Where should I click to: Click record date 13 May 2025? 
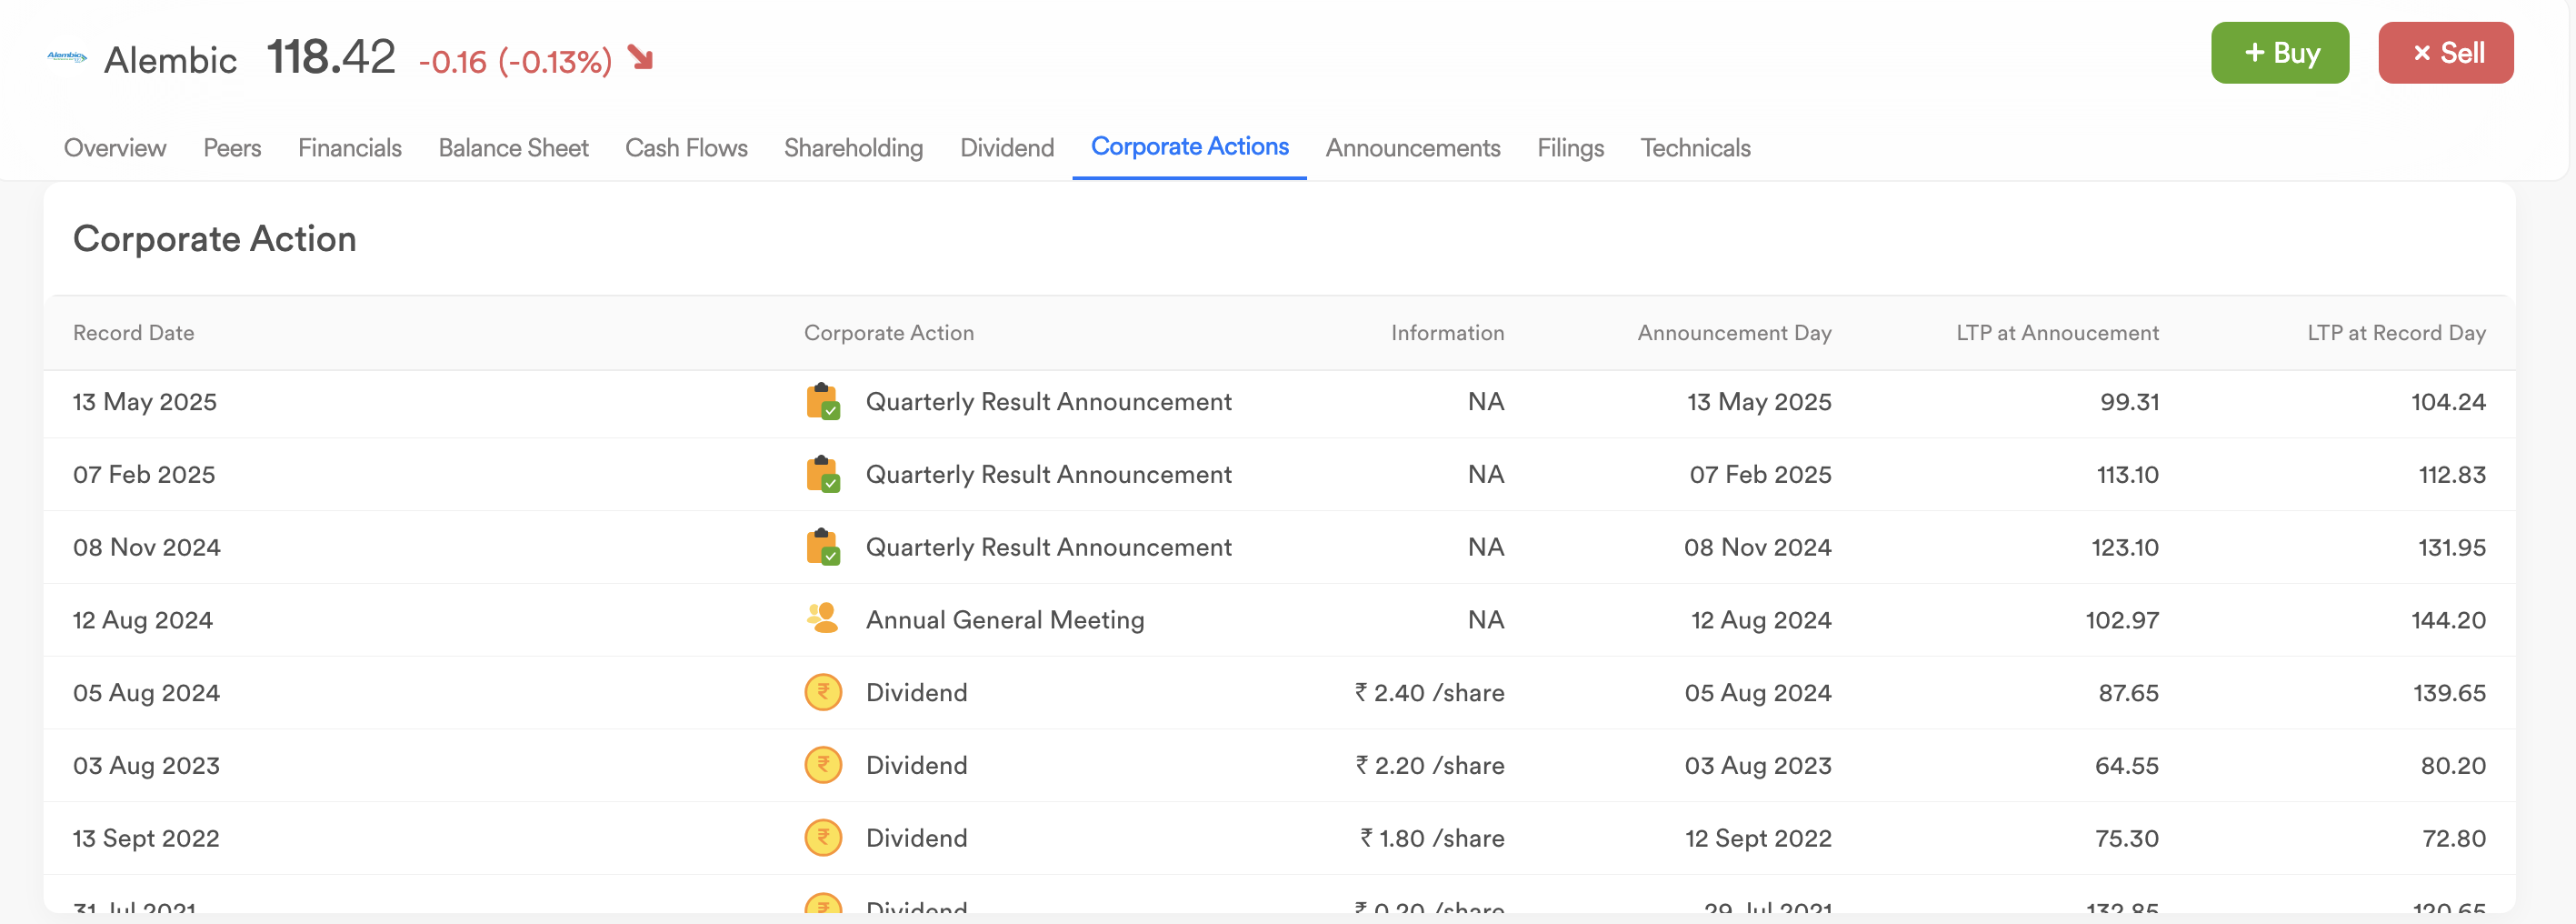tap(145, 402)
